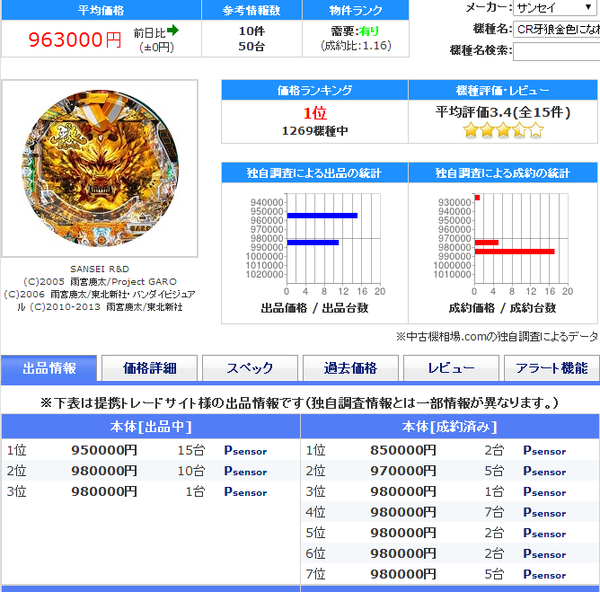Open Psensor link in 成約済み 6位 row
The width and height of the screenshot is (600, 592).
tap(545, 554)
